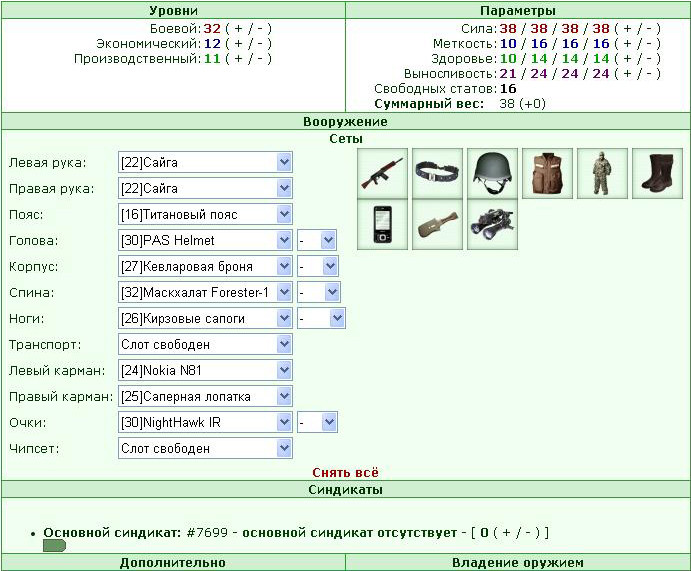Open the Левая рука weapon dropdown

coord(205,163)
